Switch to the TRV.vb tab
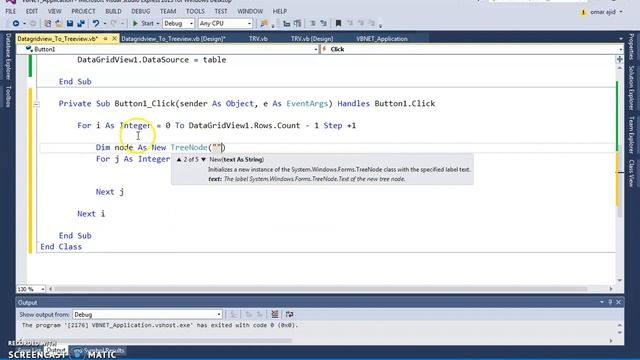The width and height of the screenshot is (640, 360). click(x=258, y=39)
